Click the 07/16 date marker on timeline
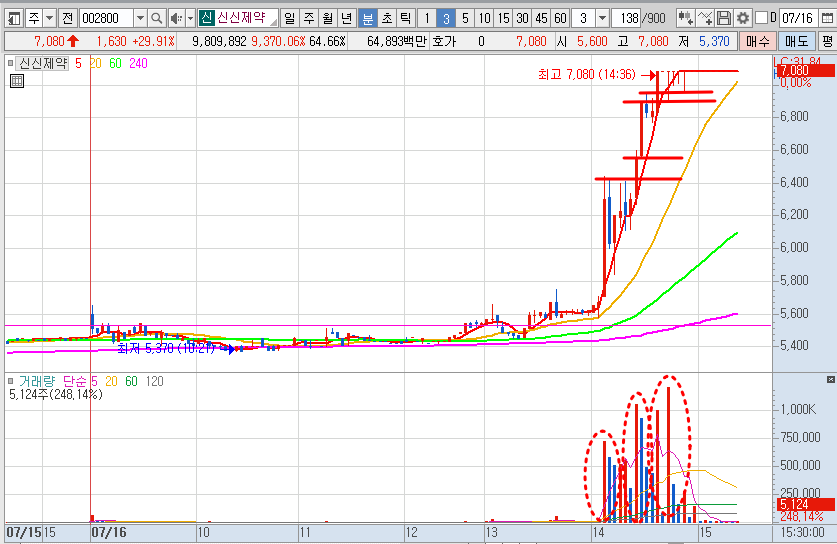The image size is (837, 544). tap(109, 532)
